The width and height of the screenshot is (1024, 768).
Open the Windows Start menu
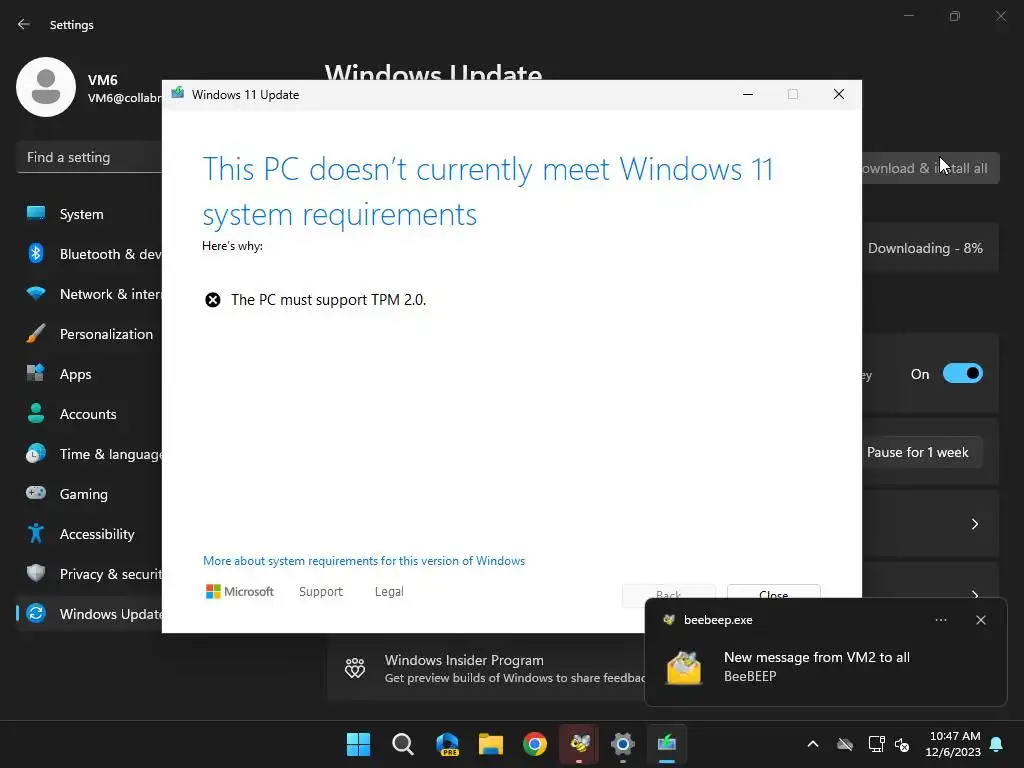click(359, 744)
